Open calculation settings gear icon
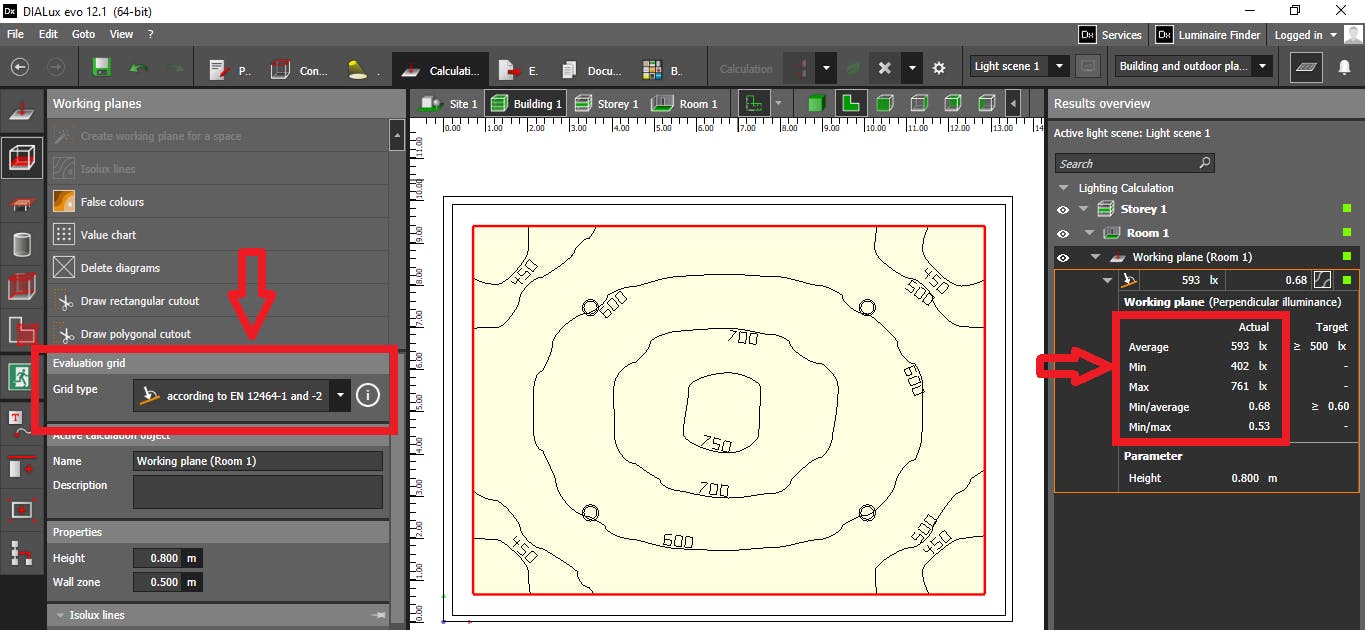 pos(938,69)
